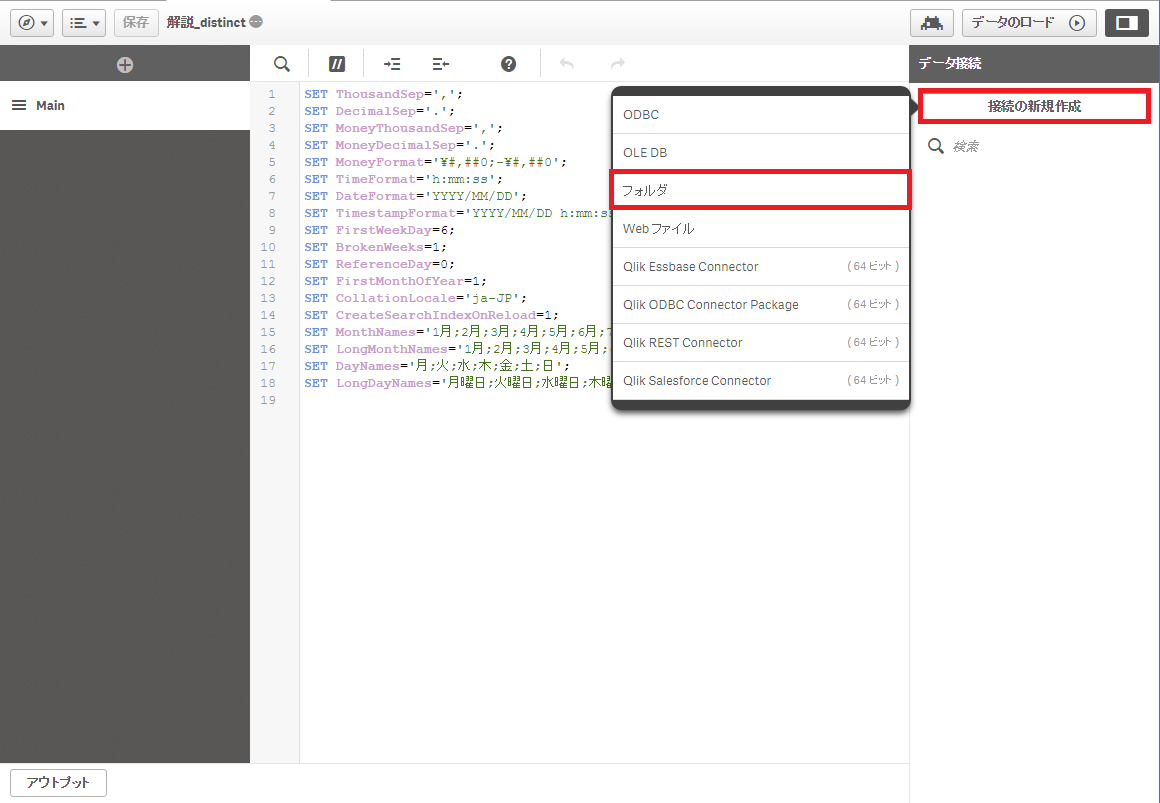Open the list view options dropdown
This screenshot has height=803, width=1160.
tap(84, 23)
